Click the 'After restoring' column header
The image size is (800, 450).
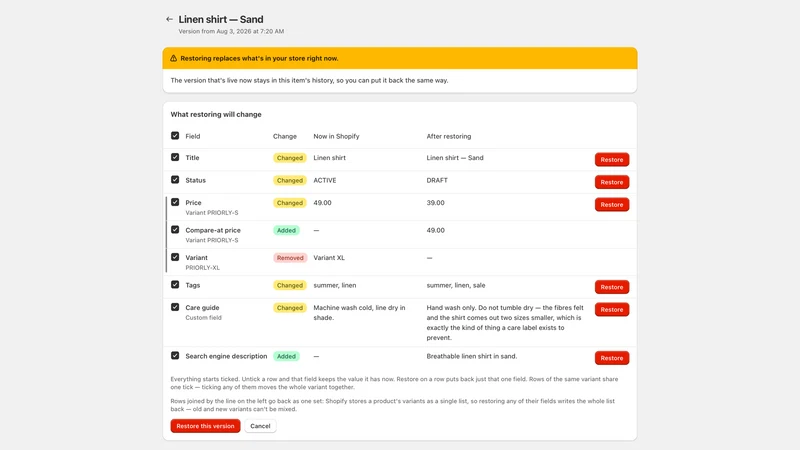click(449, 136)
